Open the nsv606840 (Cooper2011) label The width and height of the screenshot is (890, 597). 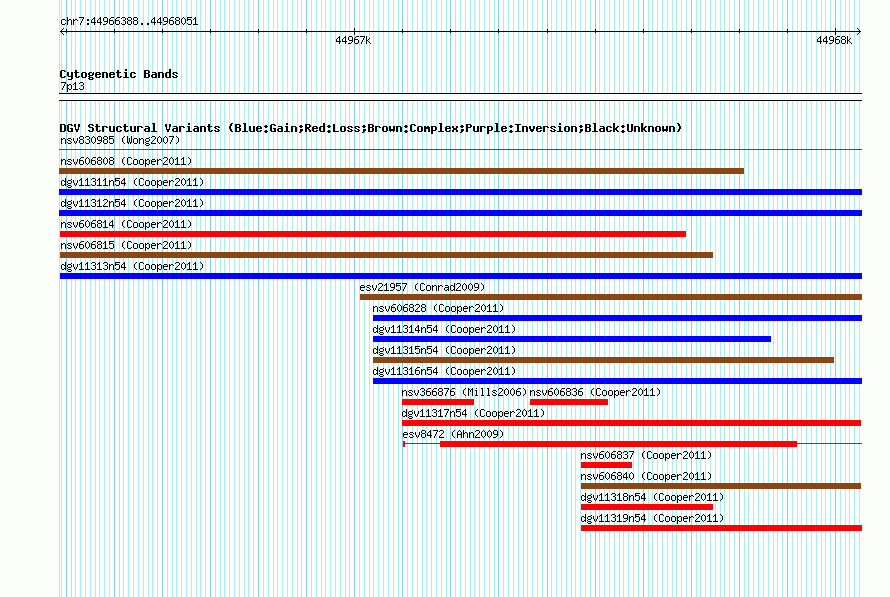tap(646, 476)
